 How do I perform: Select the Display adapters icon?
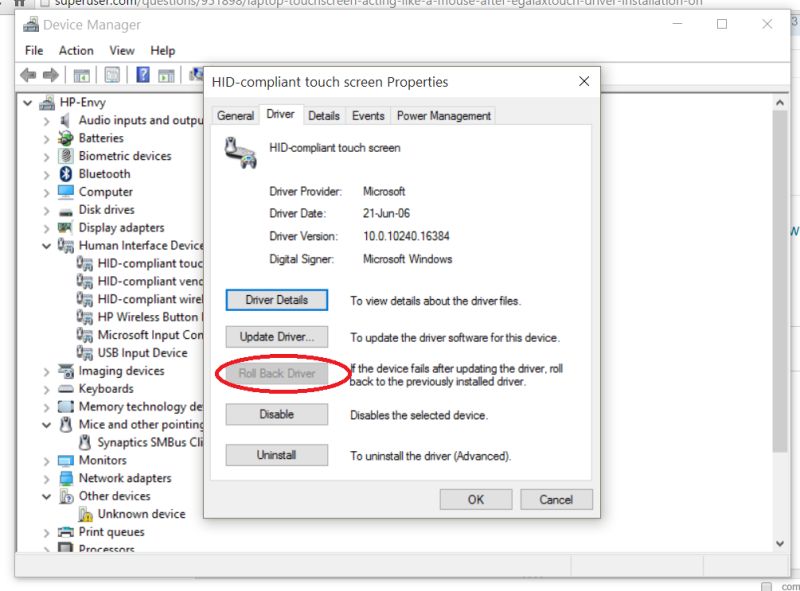click(x=65, y=228)
